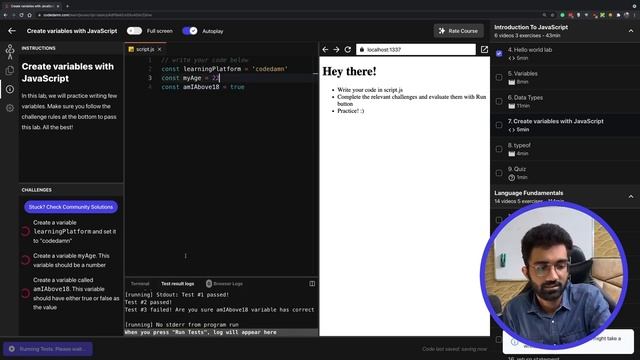640x360 pixels.
Task: Click the question mark icon under 9. Quiz
Action: pyautogui.click(x=511, y=178)
